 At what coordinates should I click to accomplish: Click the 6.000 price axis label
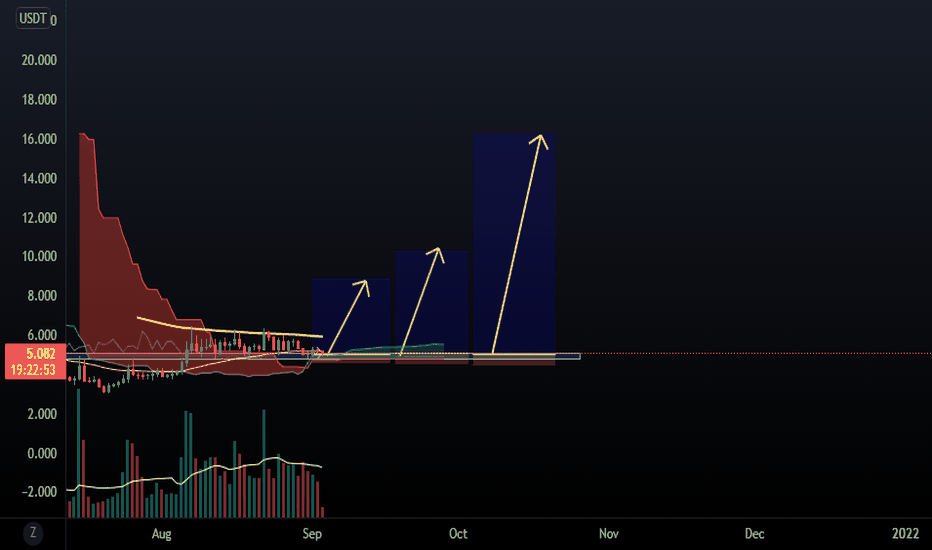point(42,335)
